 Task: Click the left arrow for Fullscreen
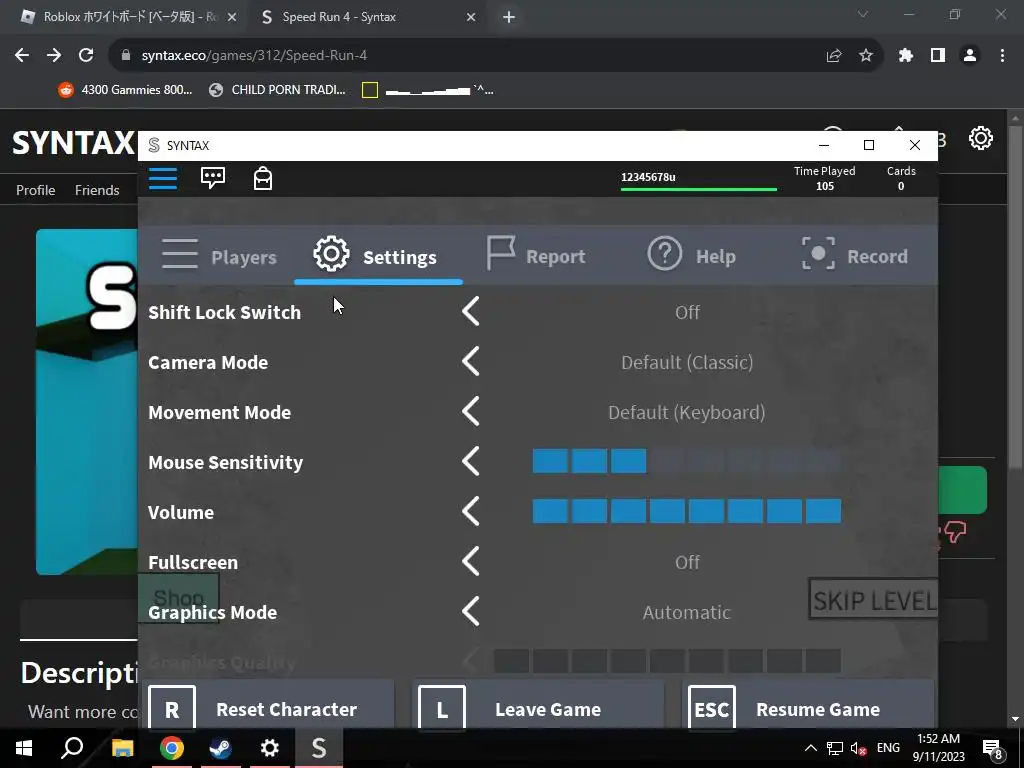pos(471,562)
